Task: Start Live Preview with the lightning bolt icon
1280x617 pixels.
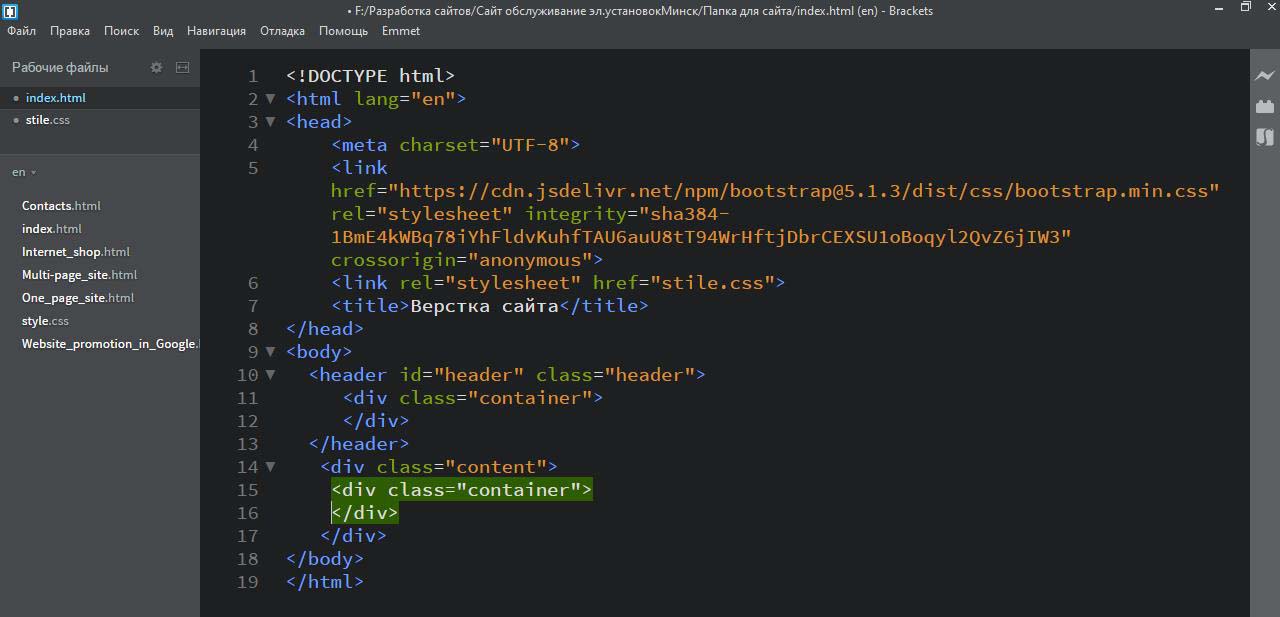Action: (x=1265, y=75)
